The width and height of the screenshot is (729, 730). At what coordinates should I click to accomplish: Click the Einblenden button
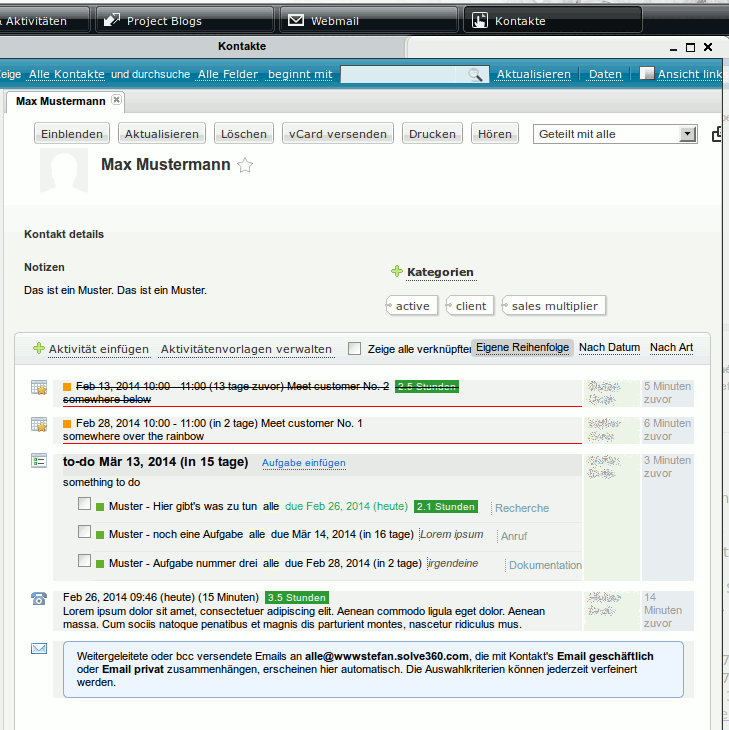pyautogui.click(x=72, y=134)
